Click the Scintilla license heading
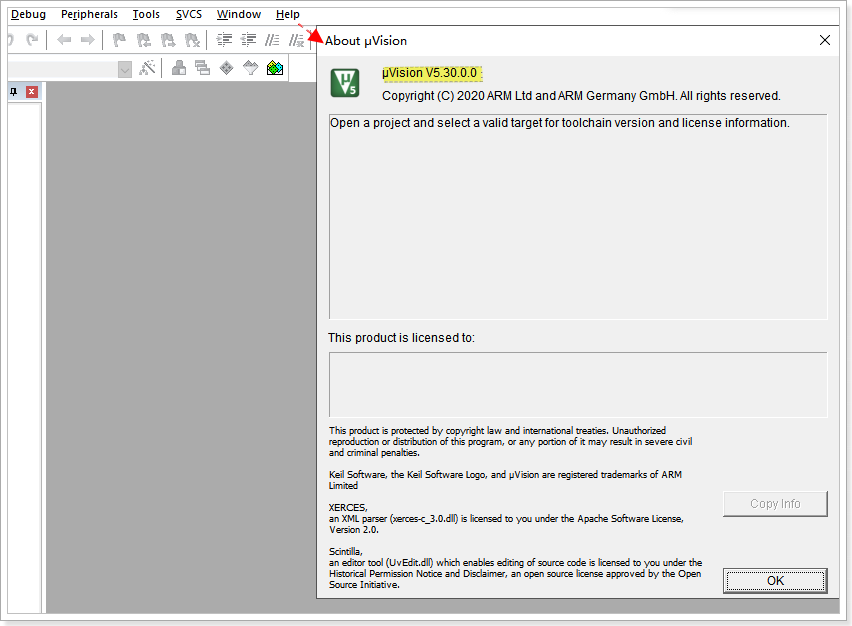The image size is (852, 626). pyautogui.click(x=346, y=552)
